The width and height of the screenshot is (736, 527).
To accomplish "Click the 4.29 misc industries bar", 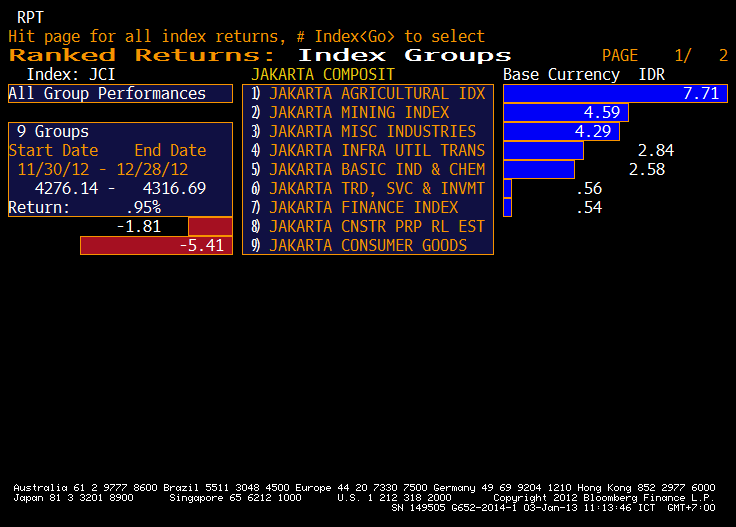I will click(x=561, y=132).
